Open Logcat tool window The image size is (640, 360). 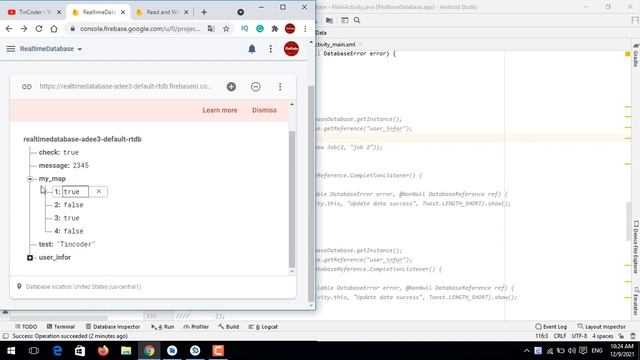(263, 327)
